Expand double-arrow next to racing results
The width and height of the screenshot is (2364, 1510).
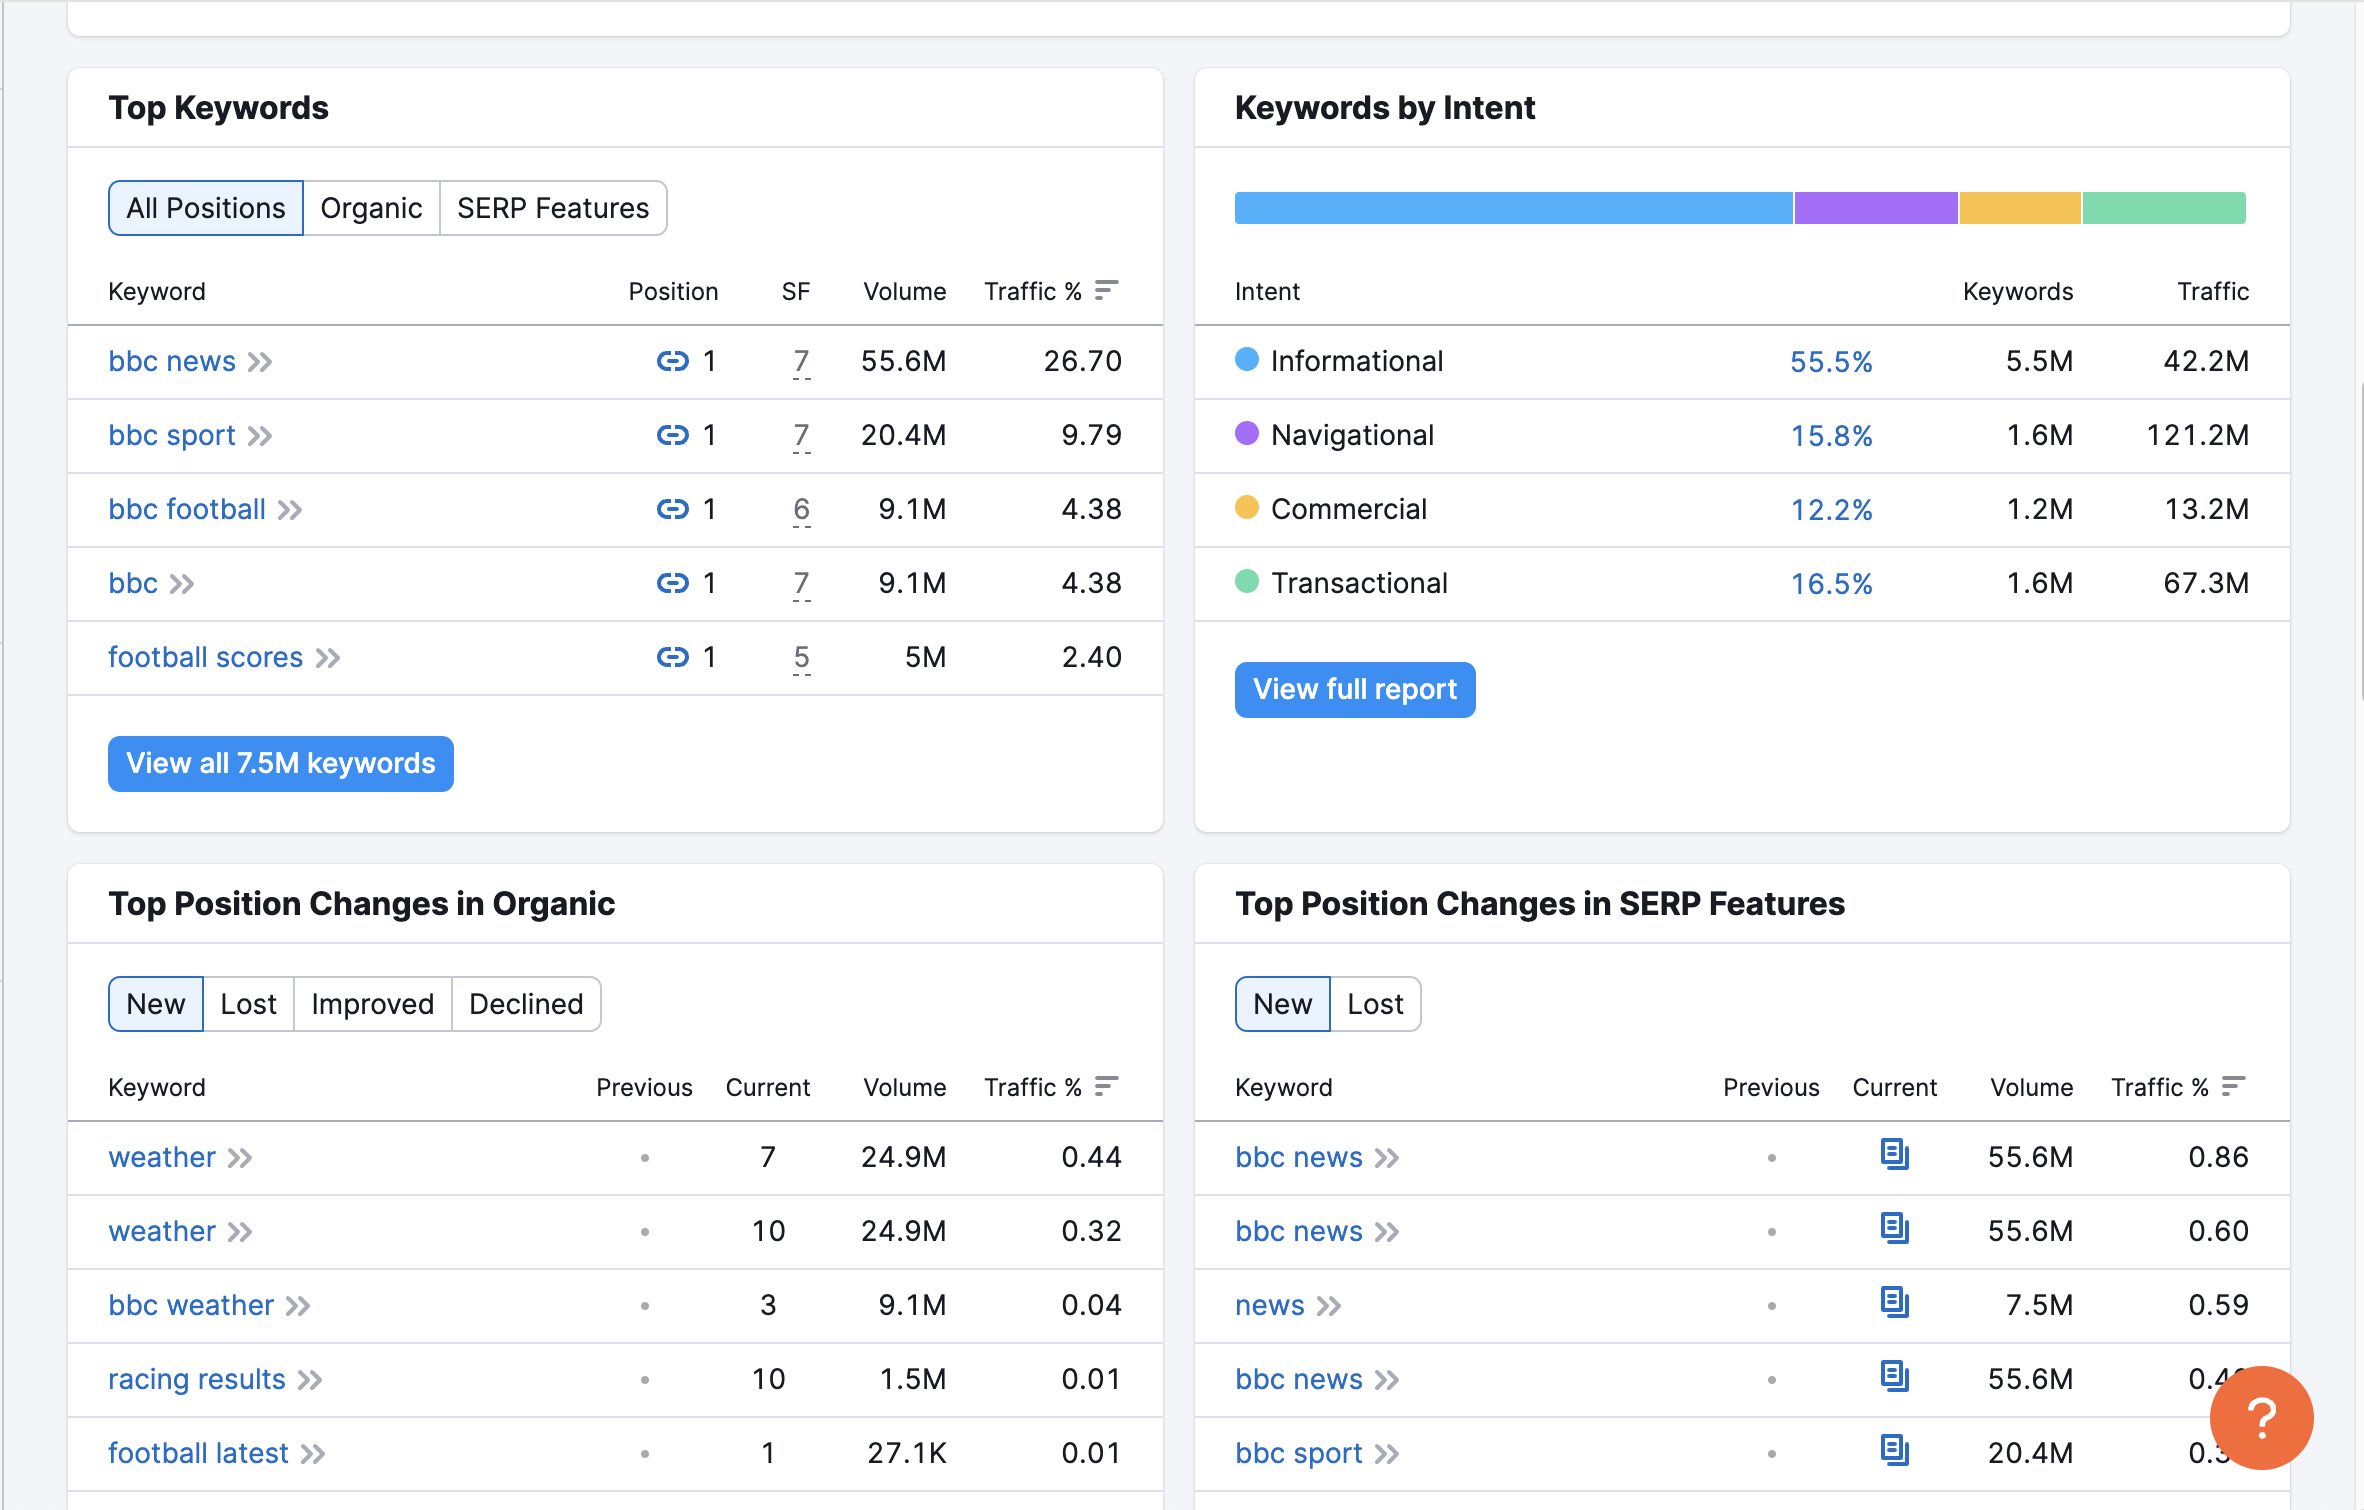(x=310, y=1380)
